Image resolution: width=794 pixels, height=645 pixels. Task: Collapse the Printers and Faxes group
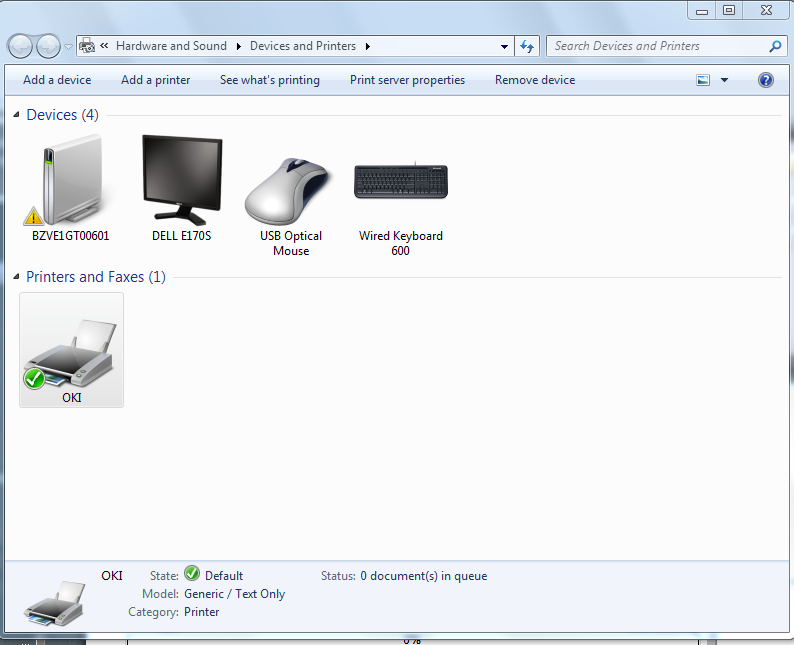(16, 277)
